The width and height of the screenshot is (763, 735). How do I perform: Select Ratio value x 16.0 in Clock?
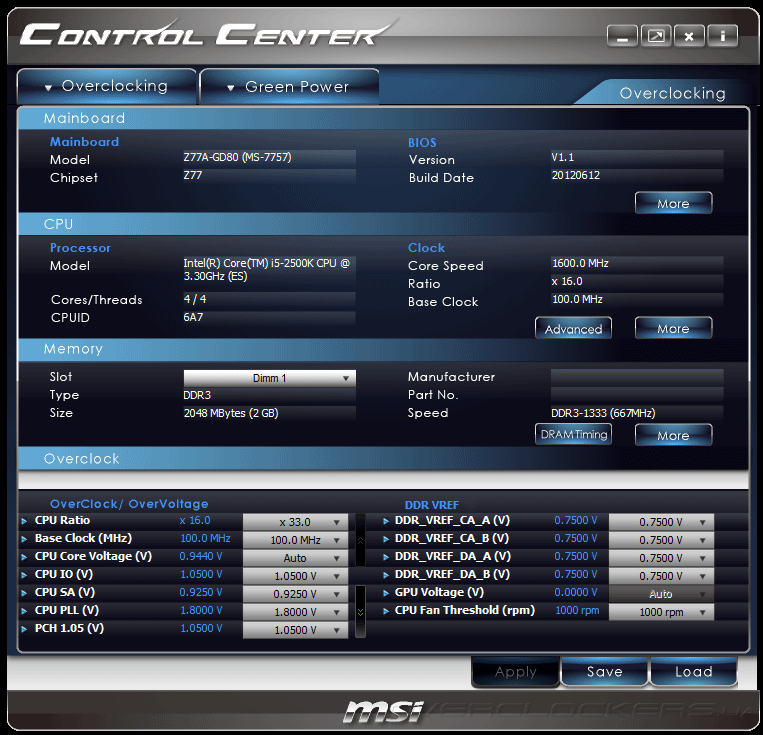coord(567,281)
